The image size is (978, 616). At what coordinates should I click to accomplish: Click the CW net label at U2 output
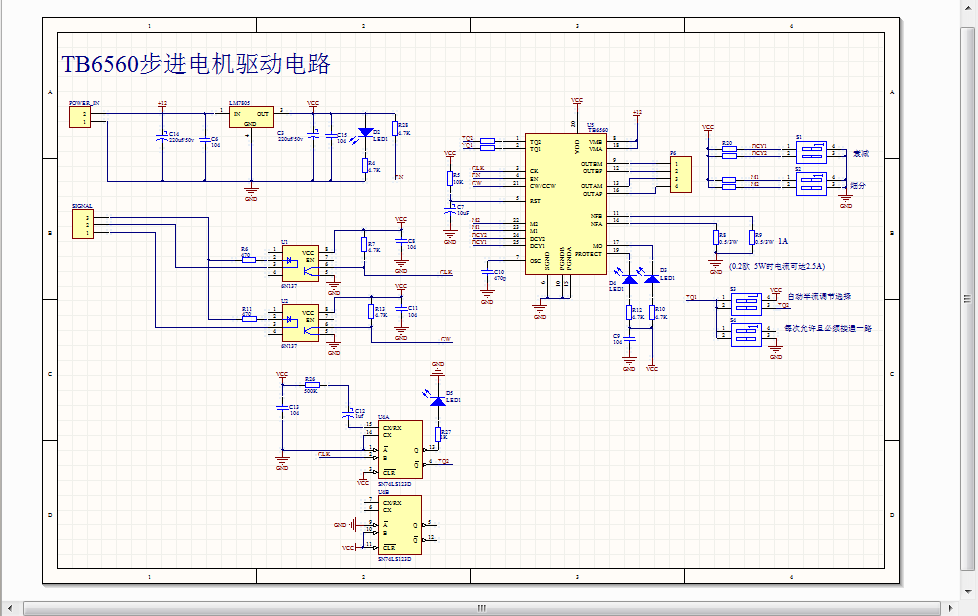pos(446,339)
